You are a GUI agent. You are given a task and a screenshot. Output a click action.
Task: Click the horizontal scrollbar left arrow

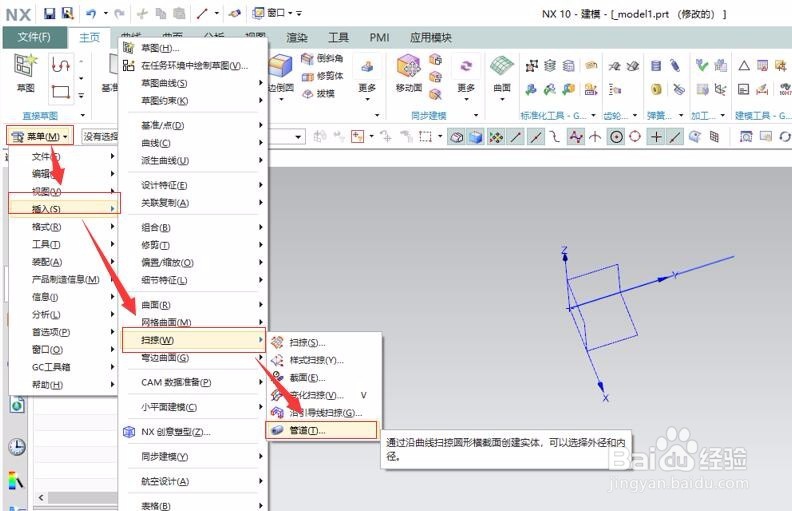pyautogui.click(x=41, y=497)
